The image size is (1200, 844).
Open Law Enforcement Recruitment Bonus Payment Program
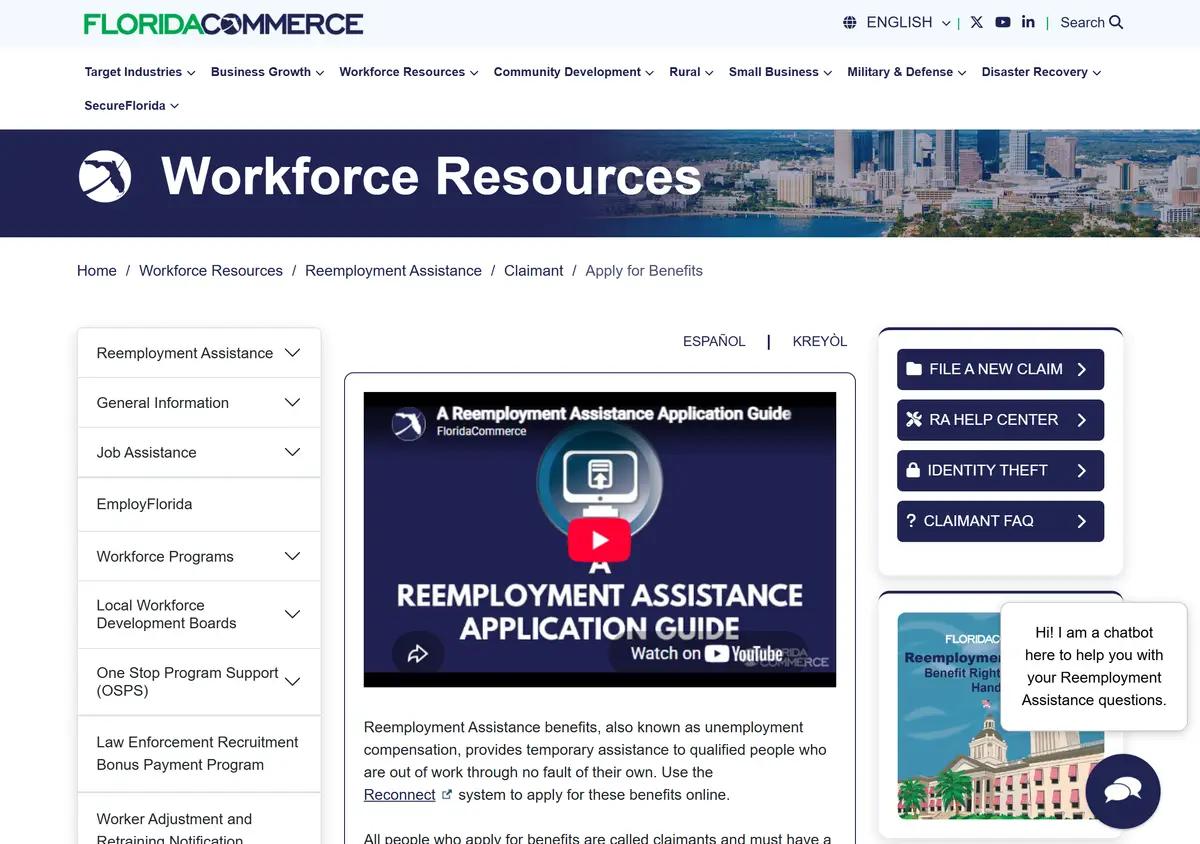[x=199, y=753]
